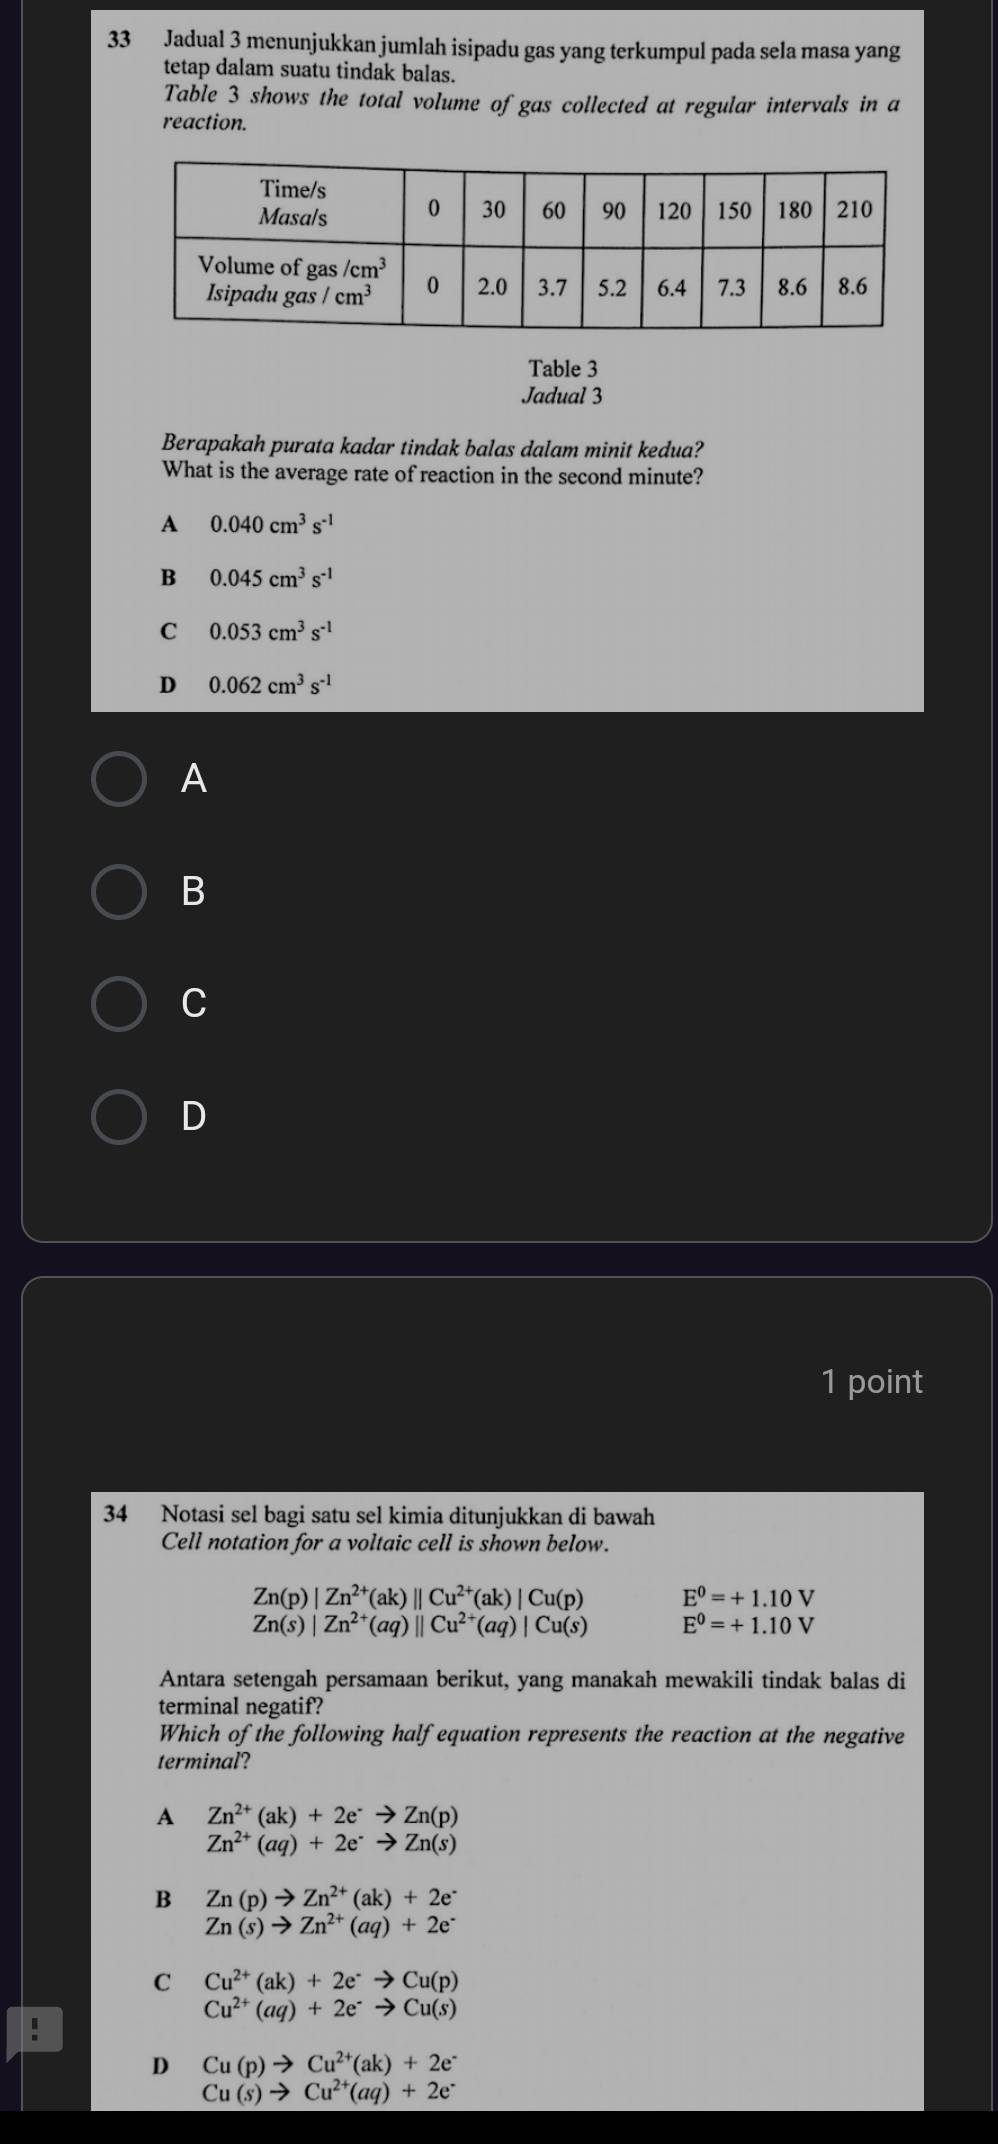This screenshot has height=2144, width=998.
Task: Click the '1 point' score label
Action: 871,1381
